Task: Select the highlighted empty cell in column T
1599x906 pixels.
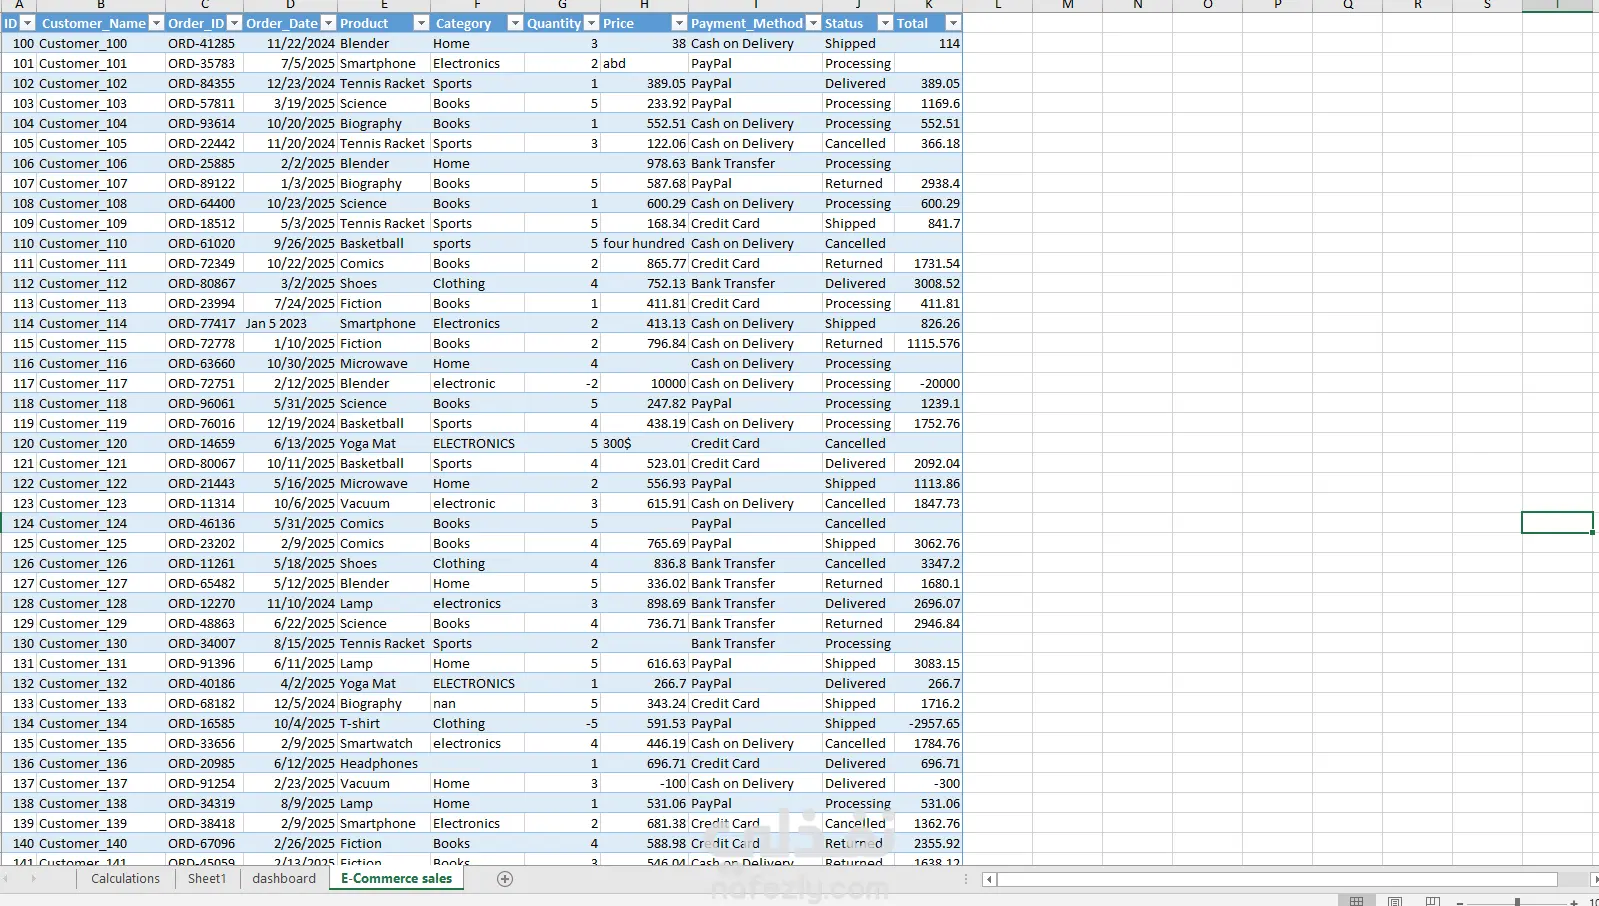Action: [x=1557, y=523]
